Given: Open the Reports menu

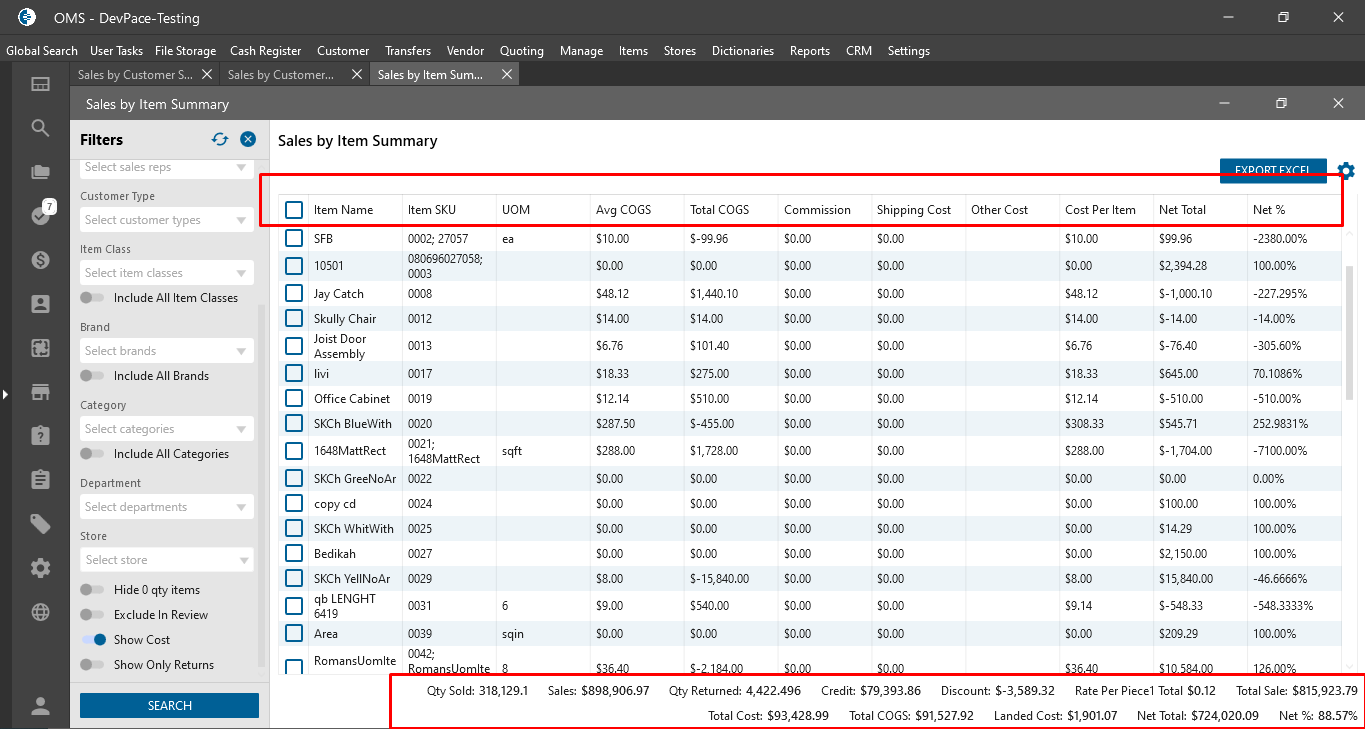Looking at the screenshot, I should (809, 51).
